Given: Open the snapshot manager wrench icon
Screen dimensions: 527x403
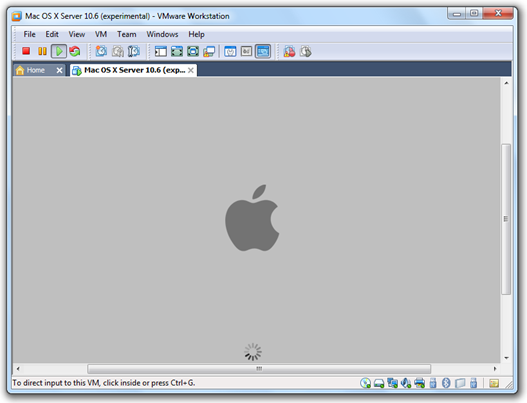Looking at the screenshot, I should (134, 51).
